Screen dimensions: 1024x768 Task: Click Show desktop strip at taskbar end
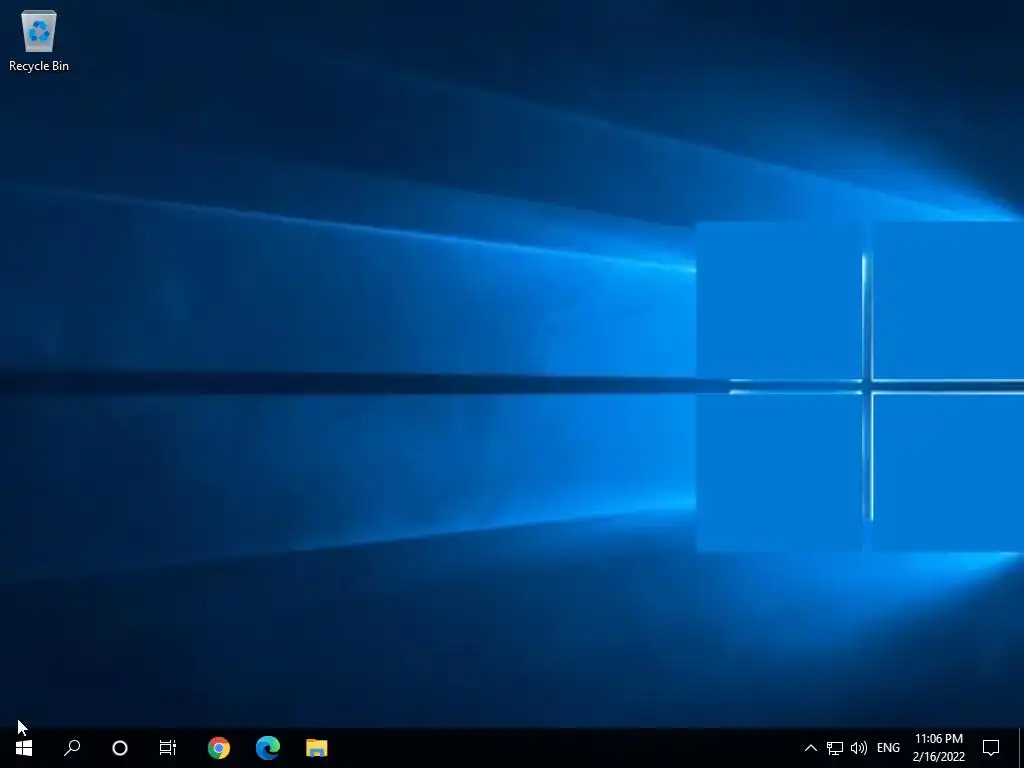1021,748
